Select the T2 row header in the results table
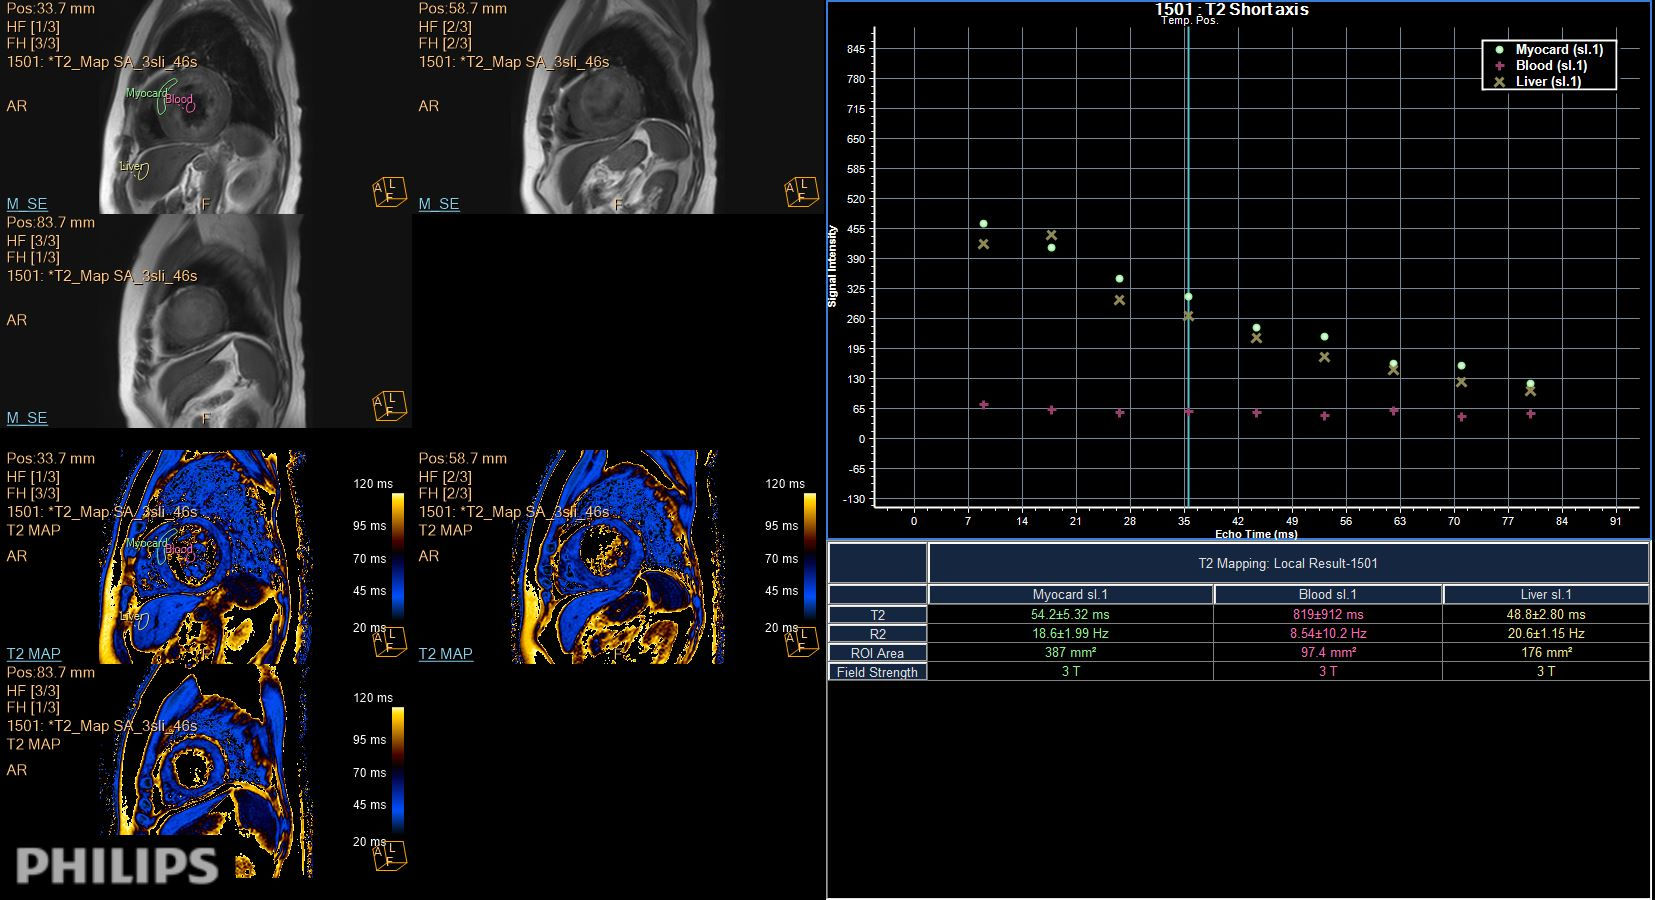Image resolution: width=1655 pixels, height=900 pixels. 877,614
